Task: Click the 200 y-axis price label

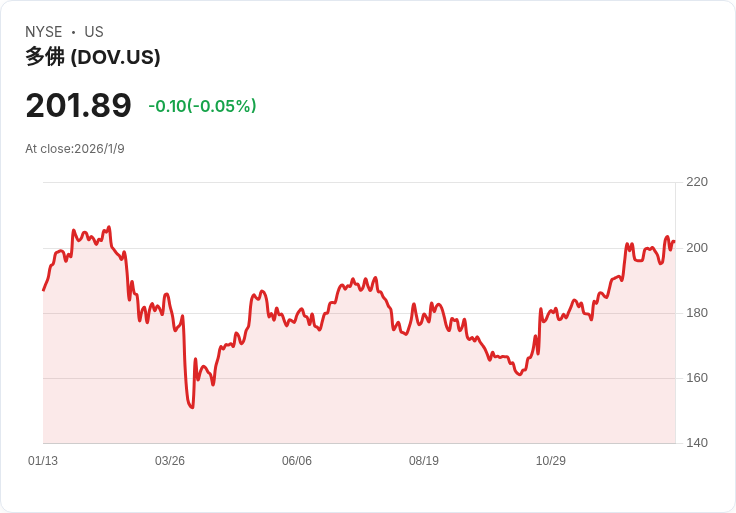Action: (697, 248)
